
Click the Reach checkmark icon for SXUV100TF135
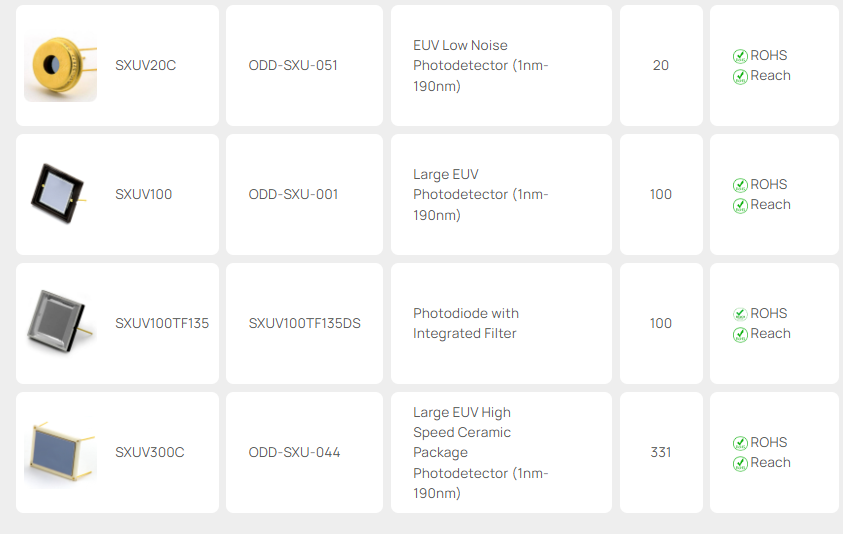tap(740, 335)
